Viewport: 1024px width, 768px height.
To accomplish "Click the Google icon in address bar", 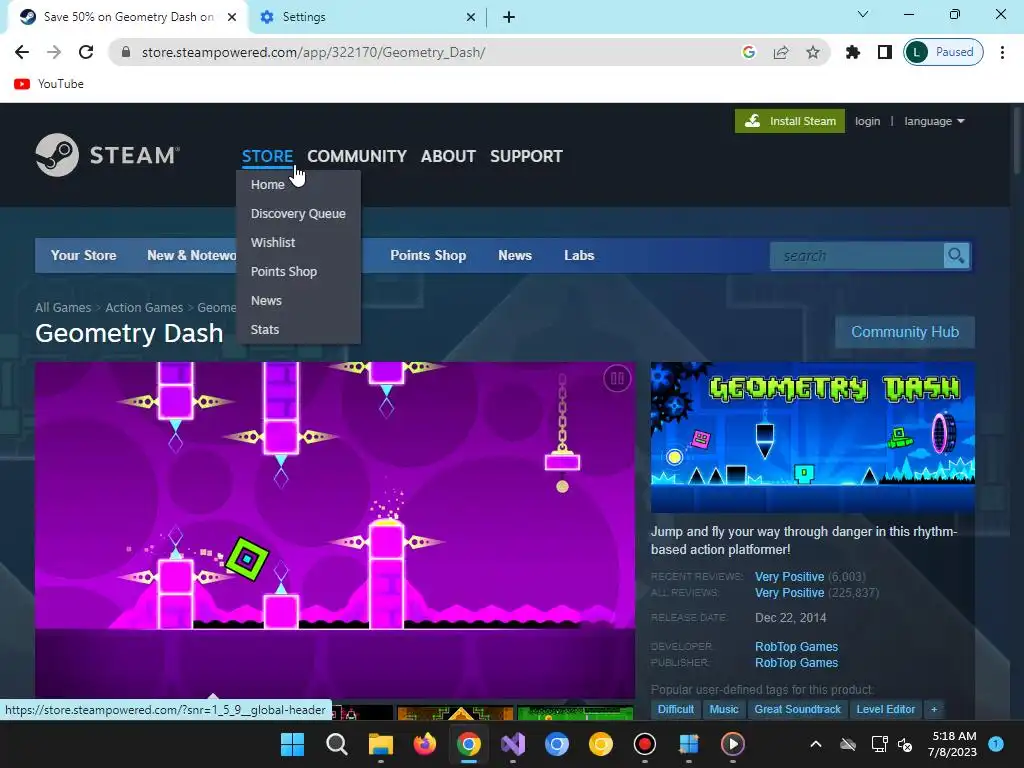I will (x=748, y=52).
